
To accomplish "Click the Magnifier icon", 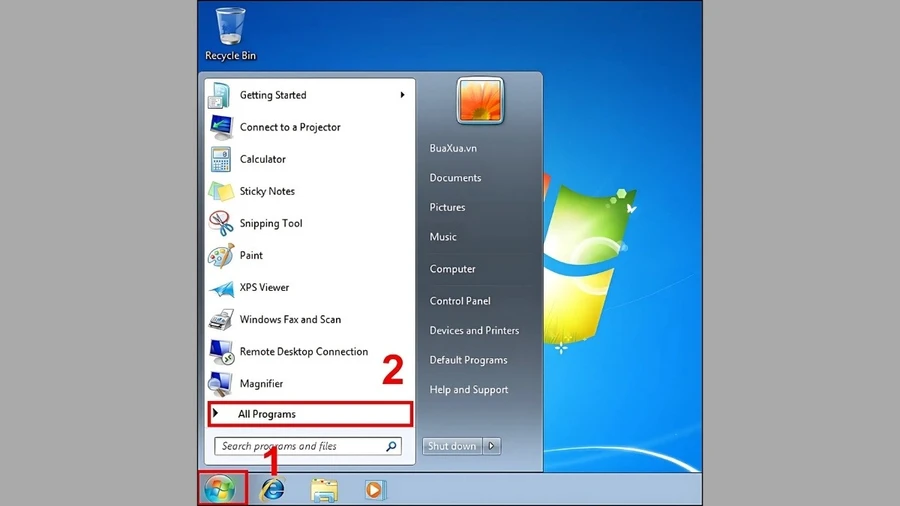I will point(220,384).
